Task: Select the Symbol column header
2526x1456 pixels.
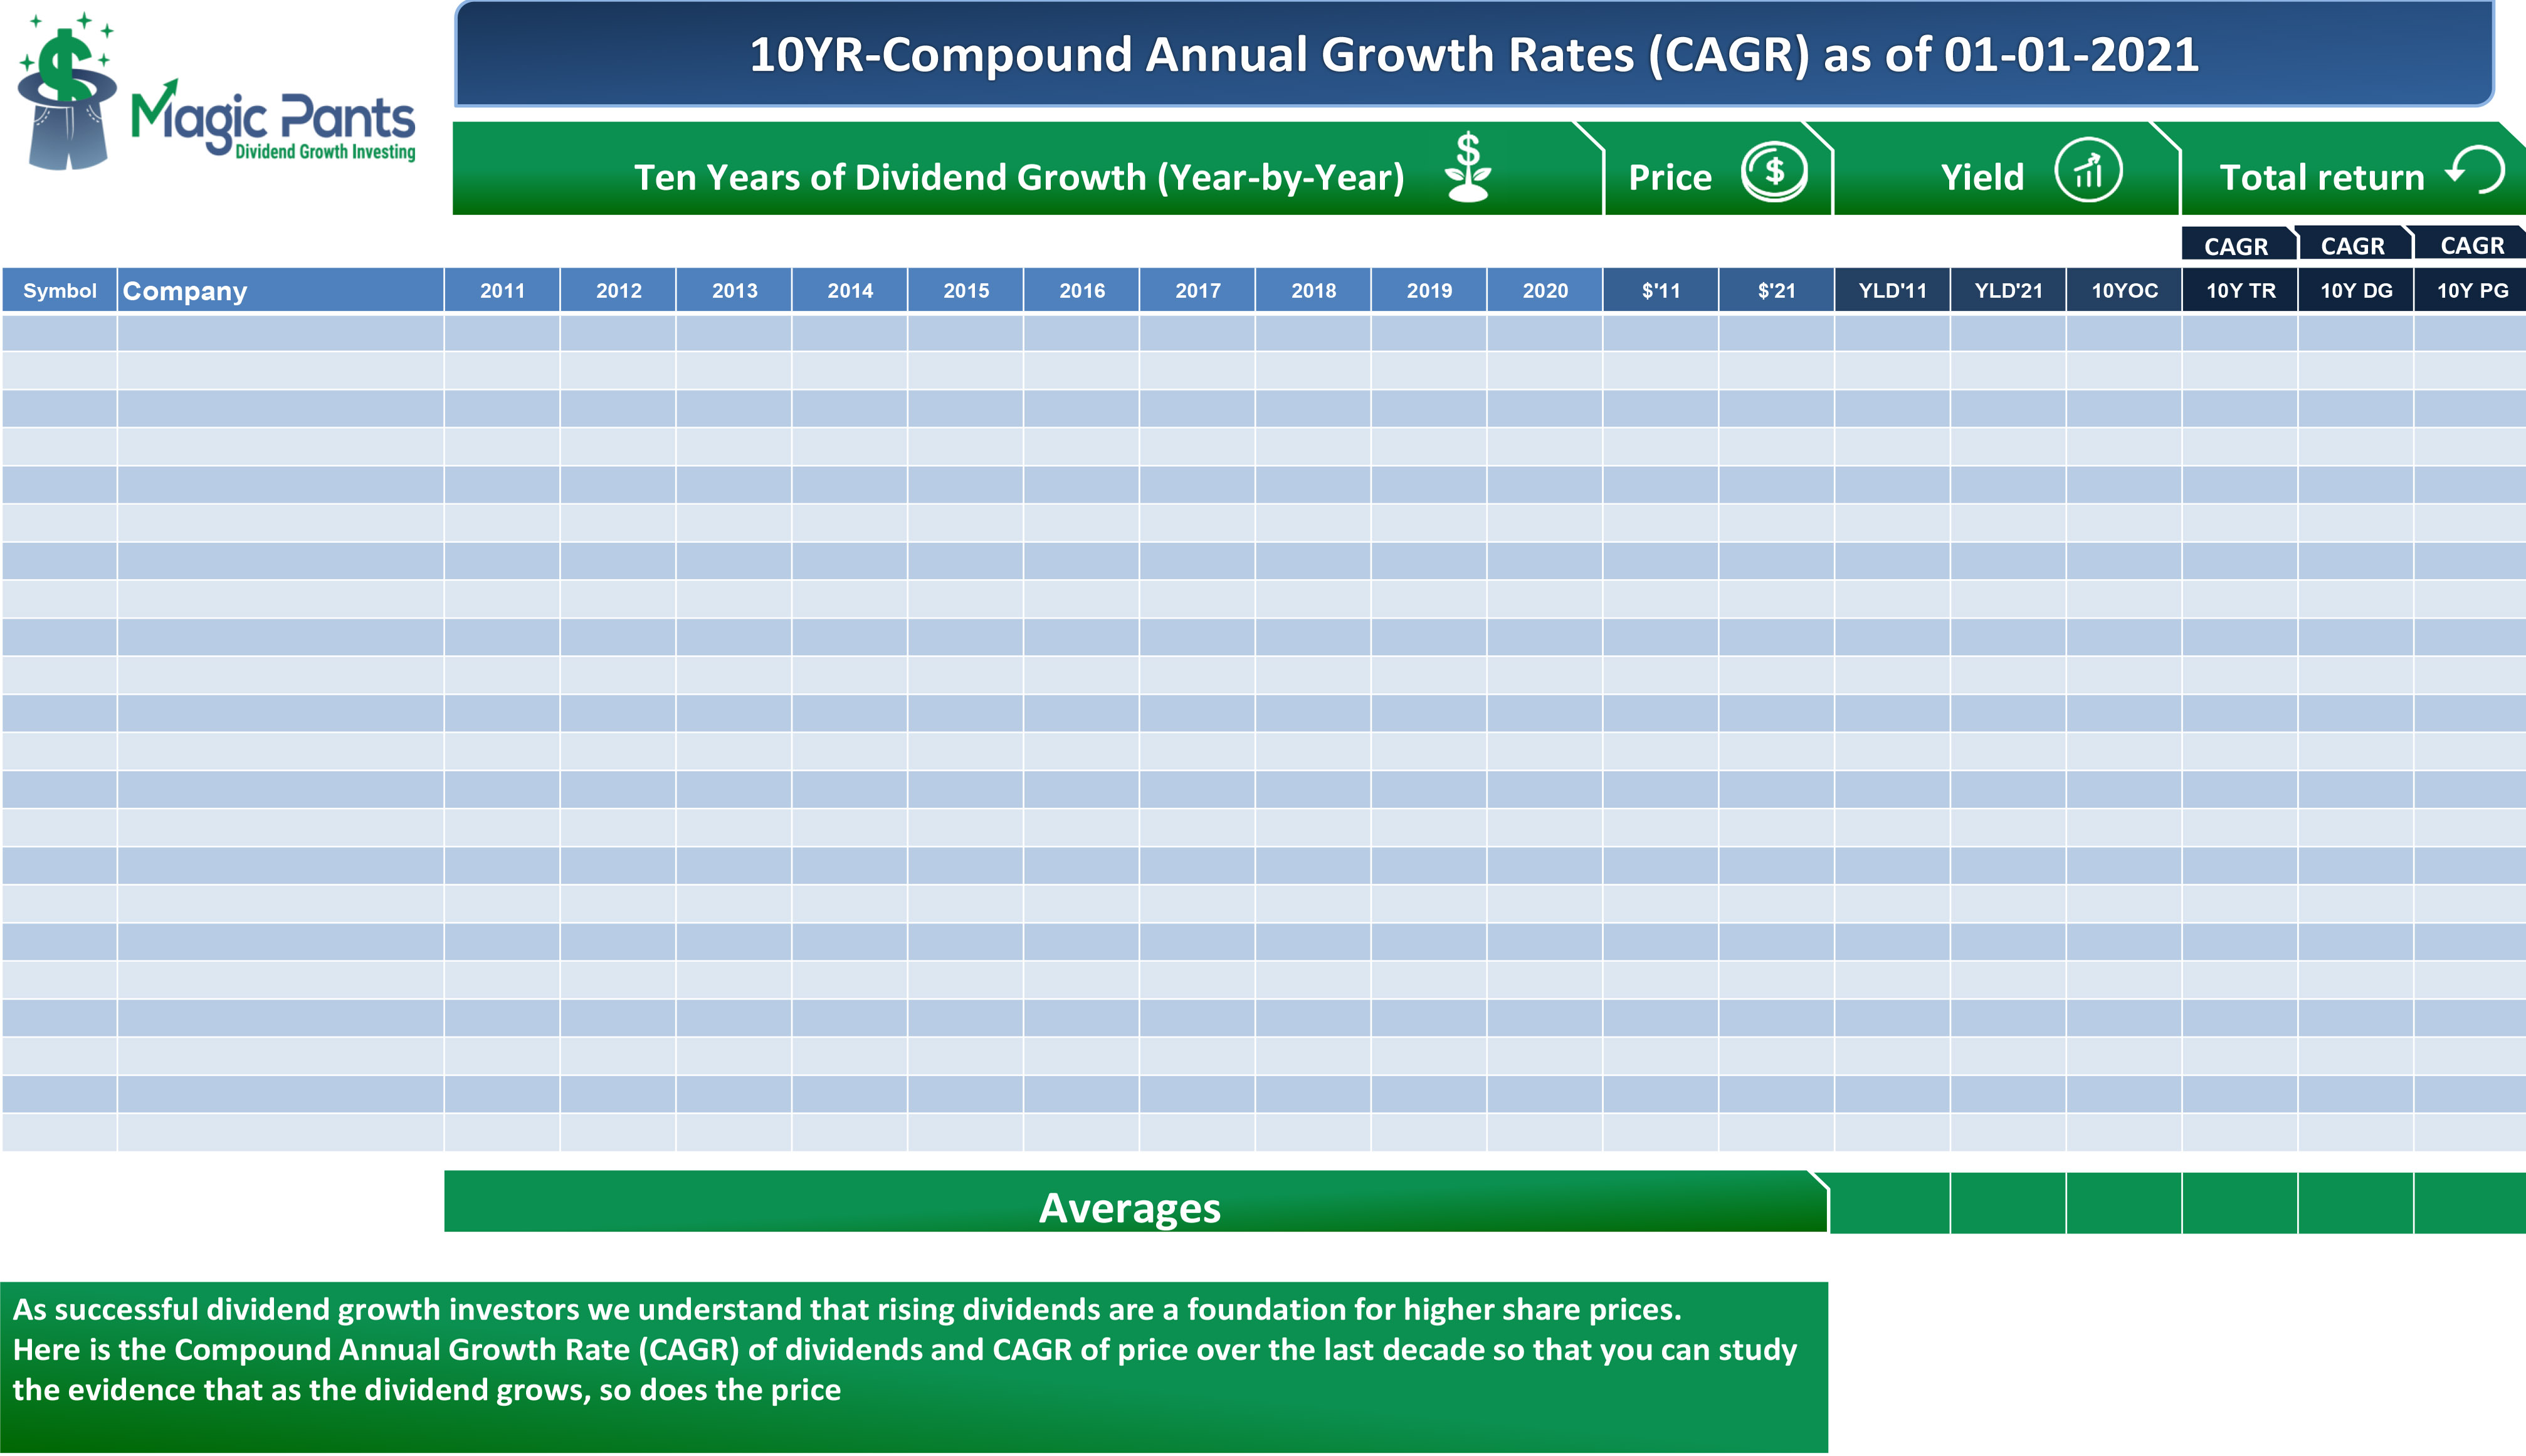Action: (x=59, y=291)
